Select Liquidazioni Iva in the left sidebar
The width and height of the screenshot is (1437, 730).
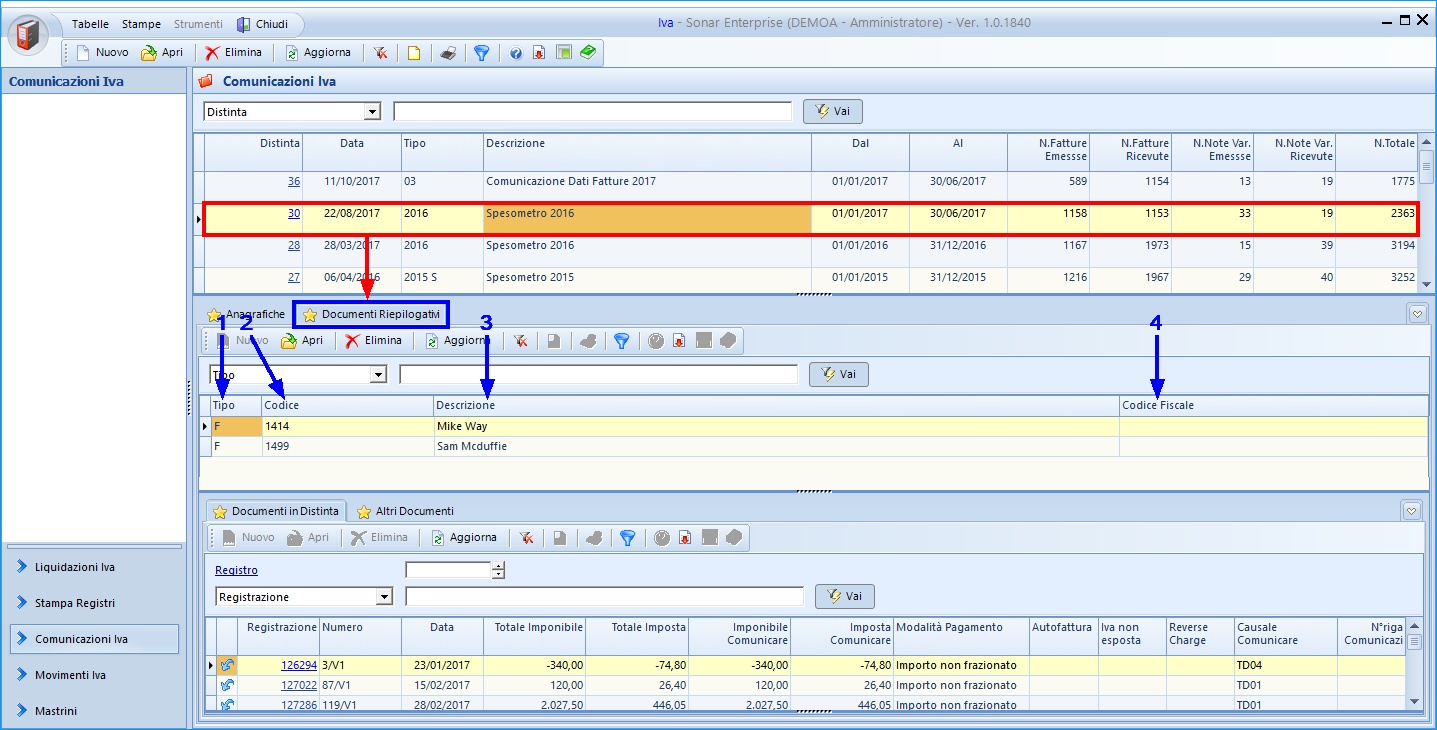(x=75, y=567)
